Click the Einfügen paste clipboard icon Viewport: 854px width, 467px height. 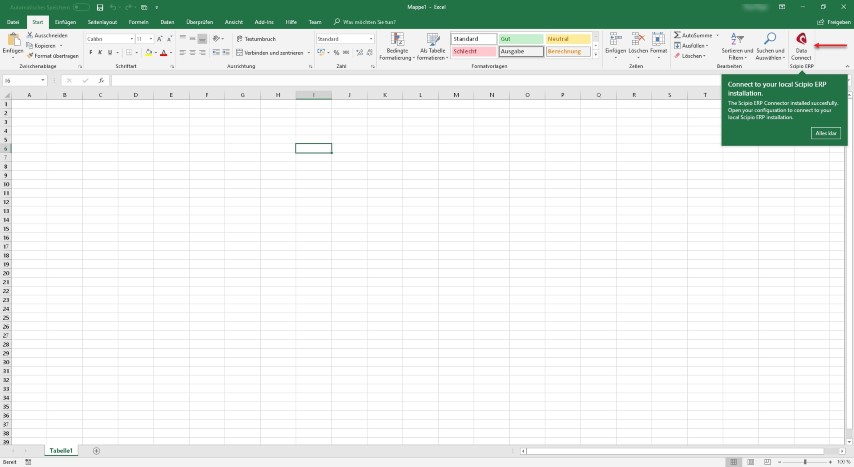13,40
